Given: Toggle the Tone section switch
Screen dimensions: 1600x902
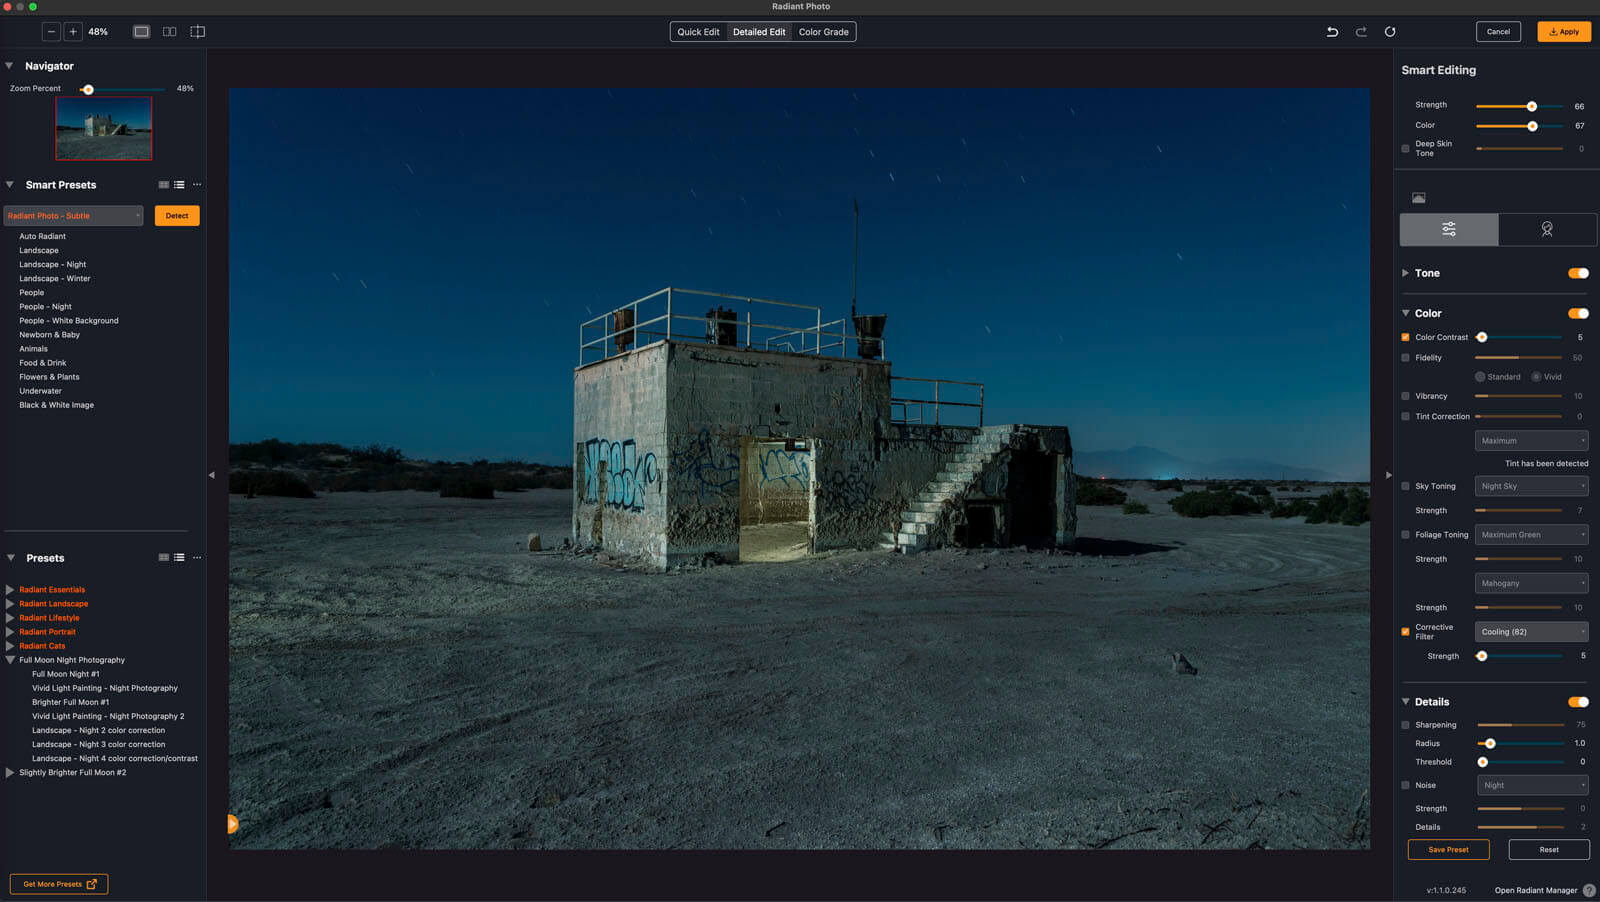Looking at the screenshot, I should click(1578, 273).
